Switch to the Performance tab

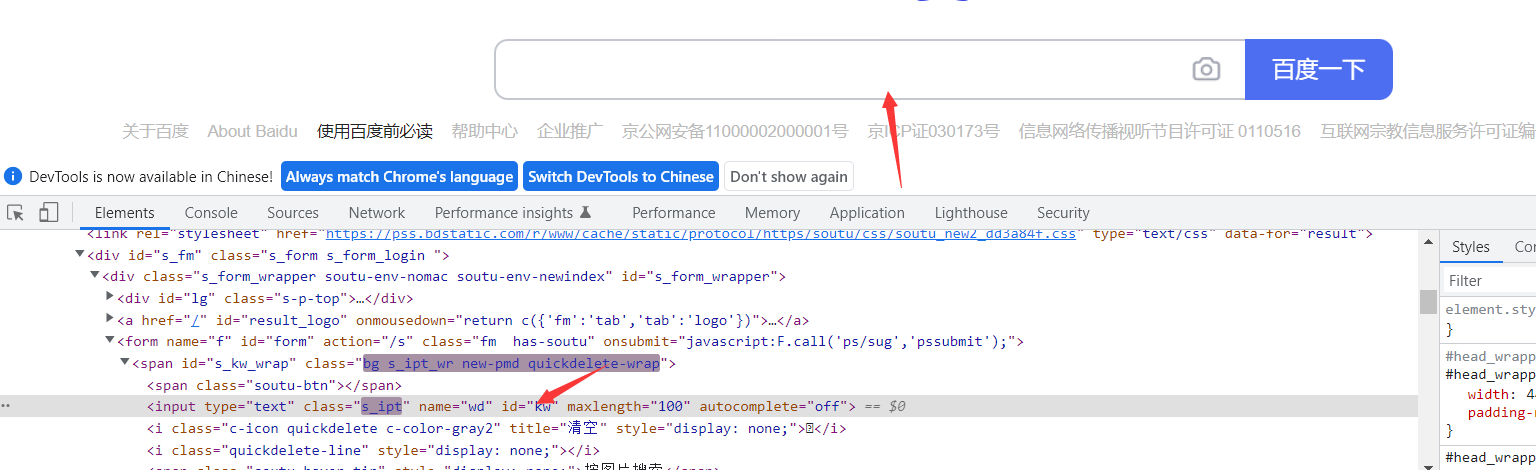[x=674, y=212]
